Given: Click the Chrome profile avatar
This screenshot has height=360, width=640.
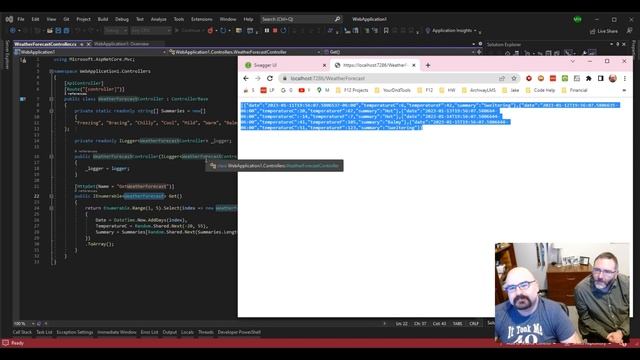Looking at the screenshot, I should [x=613, y=78].
